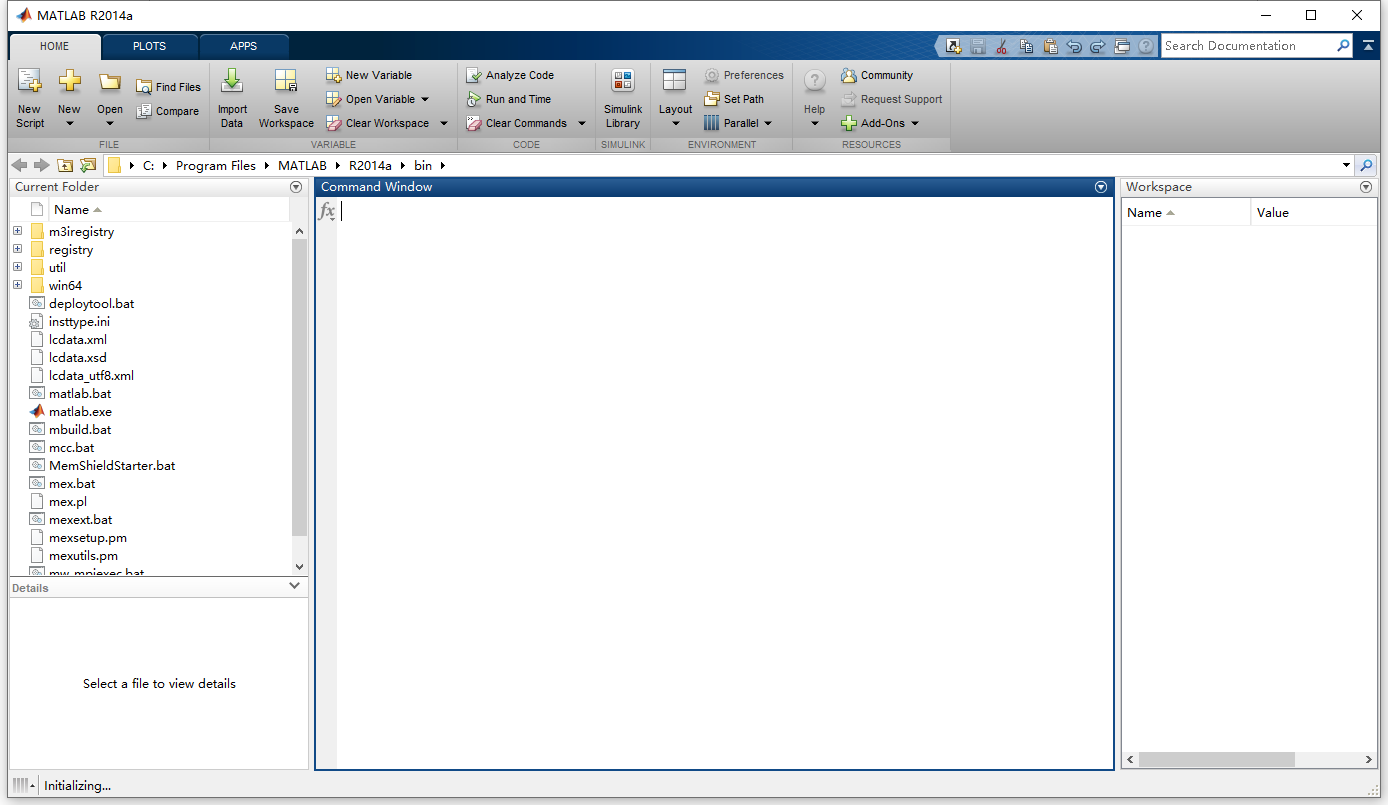Open Command Window actions menu
Screen dimensions: 1388x805
coord(1101,187)
